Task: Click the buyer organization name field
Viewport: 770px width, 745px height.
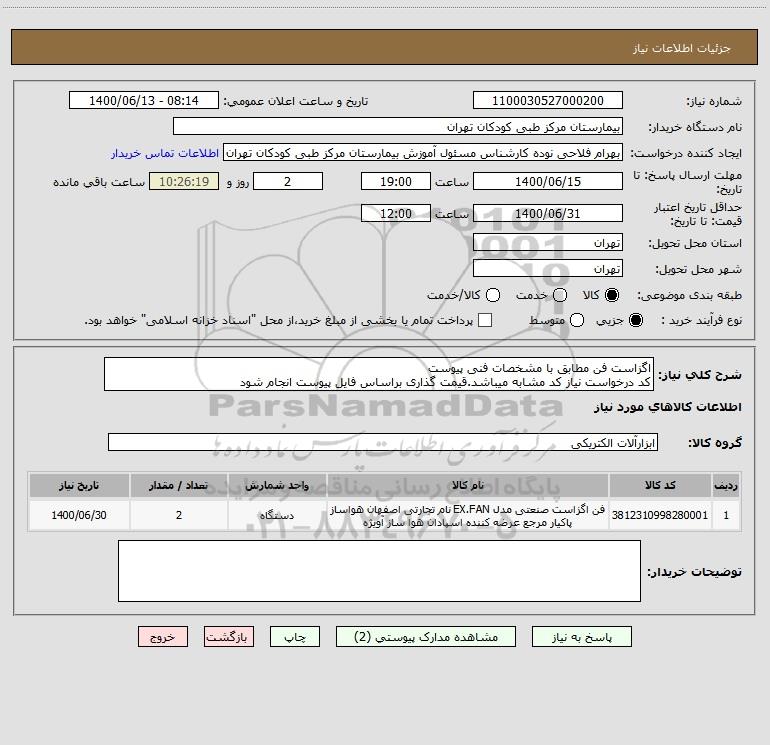Action: click(397, 127)
